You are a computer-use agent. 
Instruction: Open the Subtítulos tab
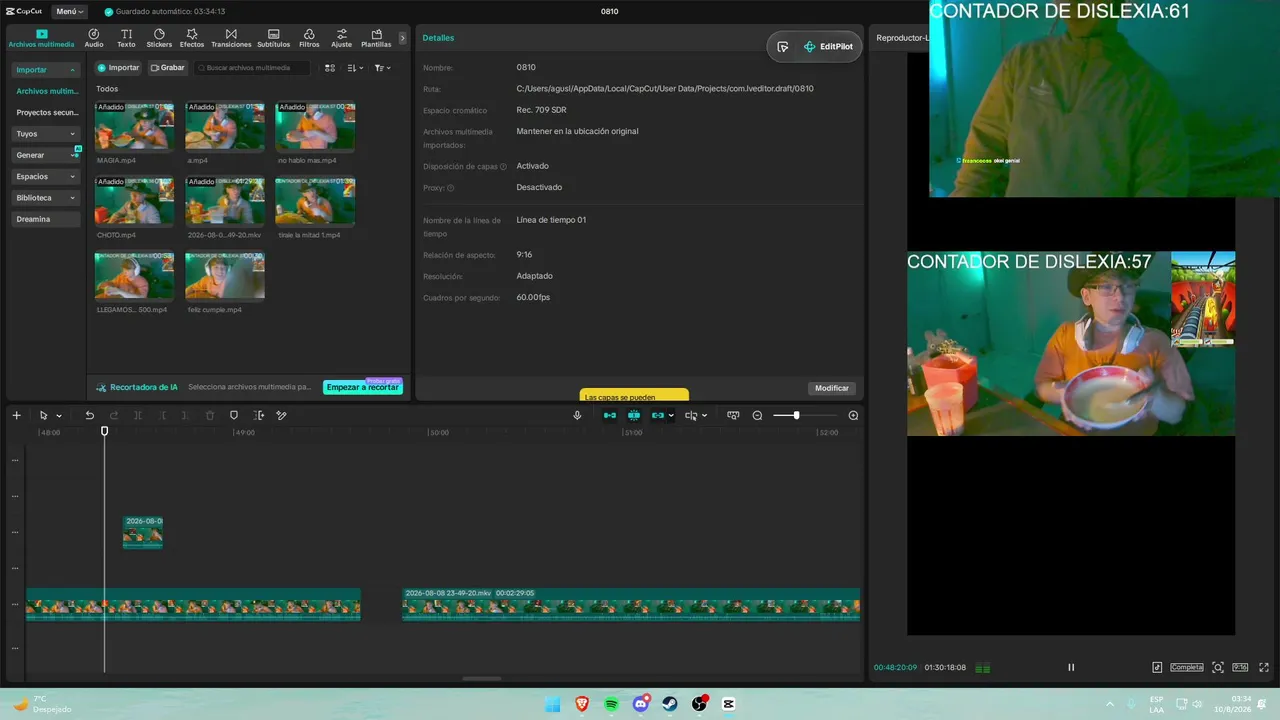click(274, 38)
